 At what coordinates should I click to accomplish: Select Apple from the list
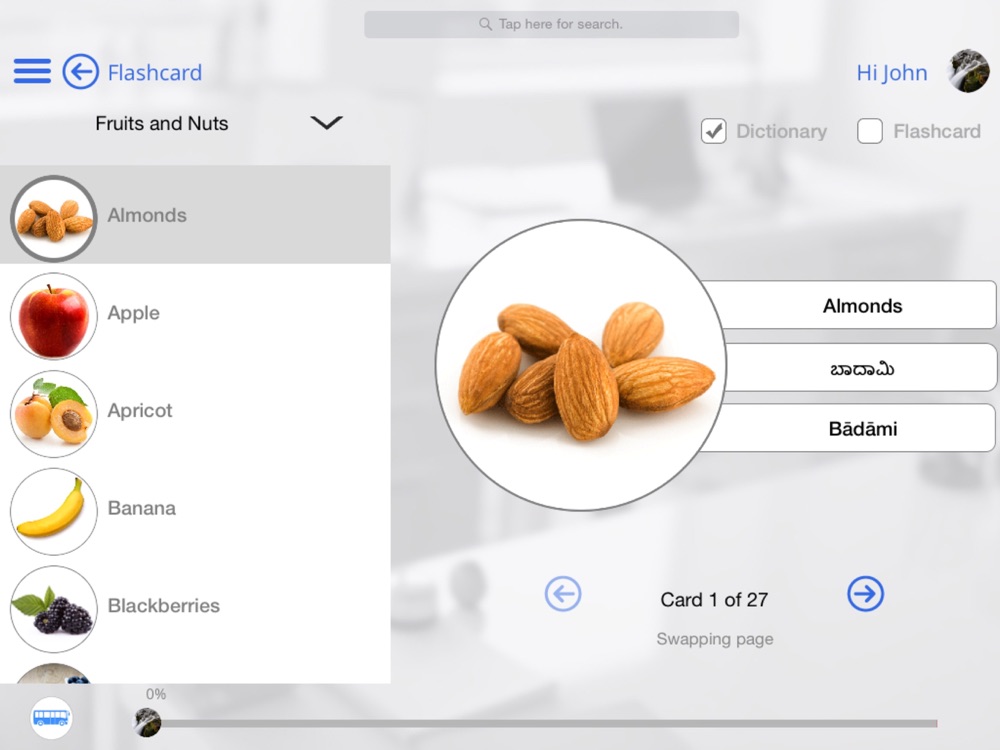pos(195,313)
